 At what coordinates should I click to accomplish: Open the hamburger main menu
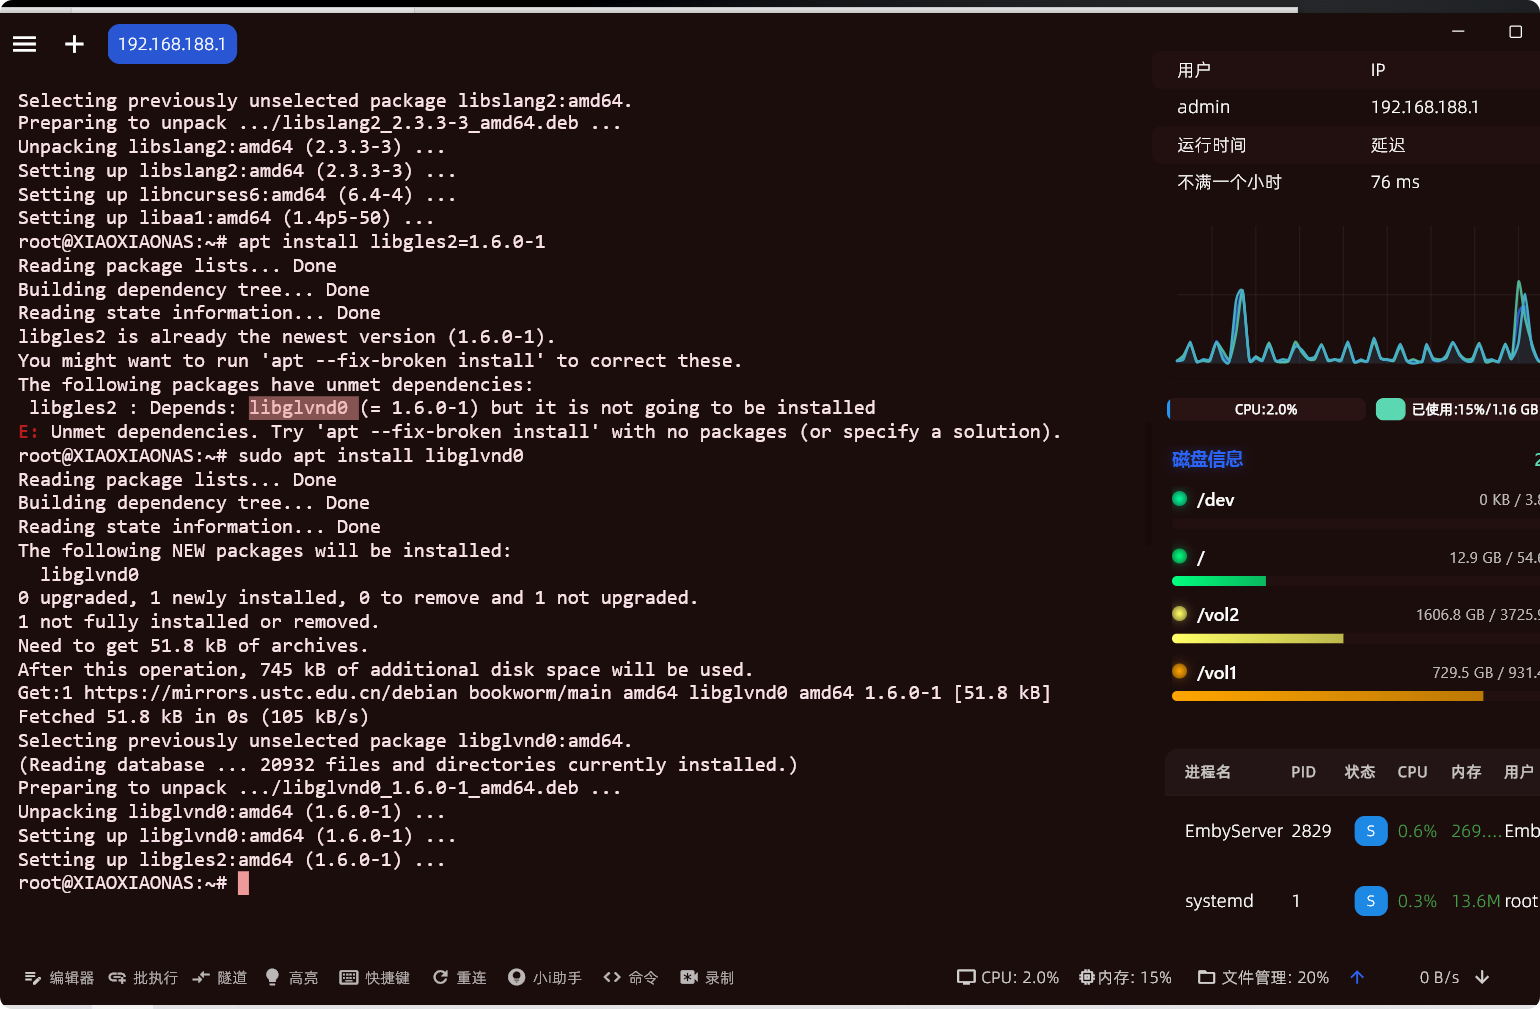(x=25, y=44)
